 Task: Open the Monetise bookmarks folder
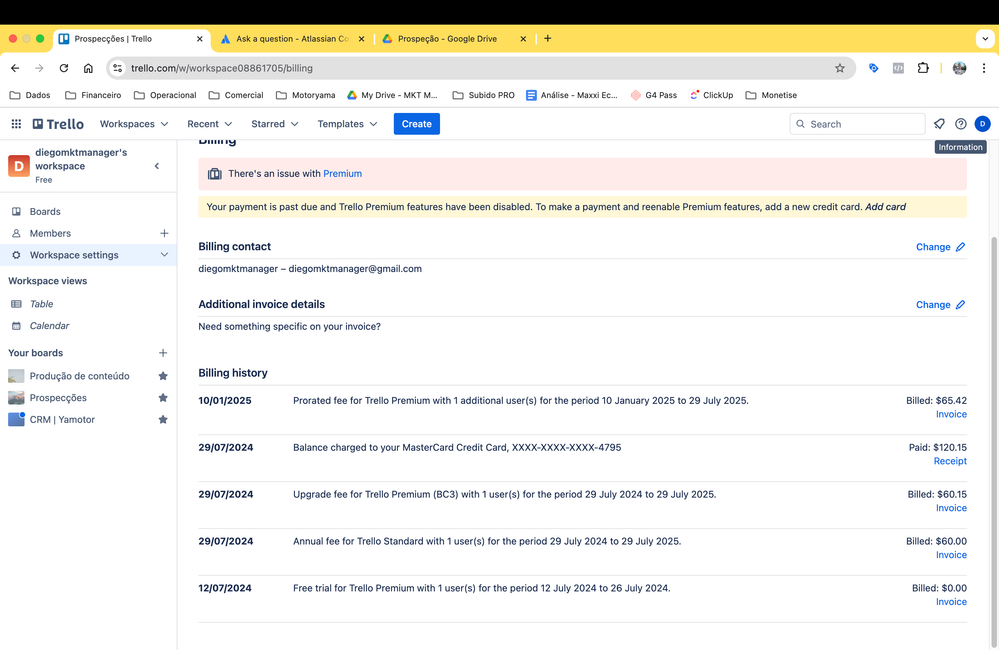pyautogui.click(x=771, y=95)
